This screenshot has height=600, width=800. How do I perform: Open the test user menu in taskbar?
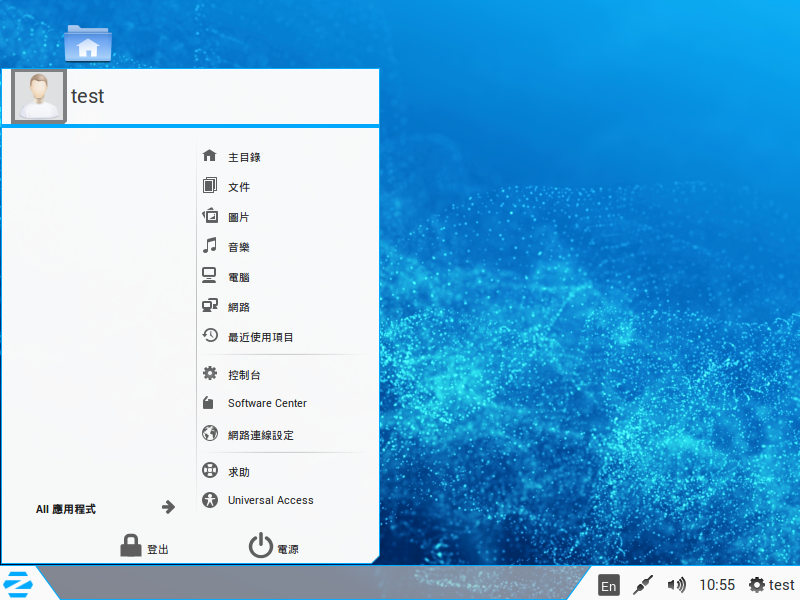pyautogui.click(x=781, y=585)
